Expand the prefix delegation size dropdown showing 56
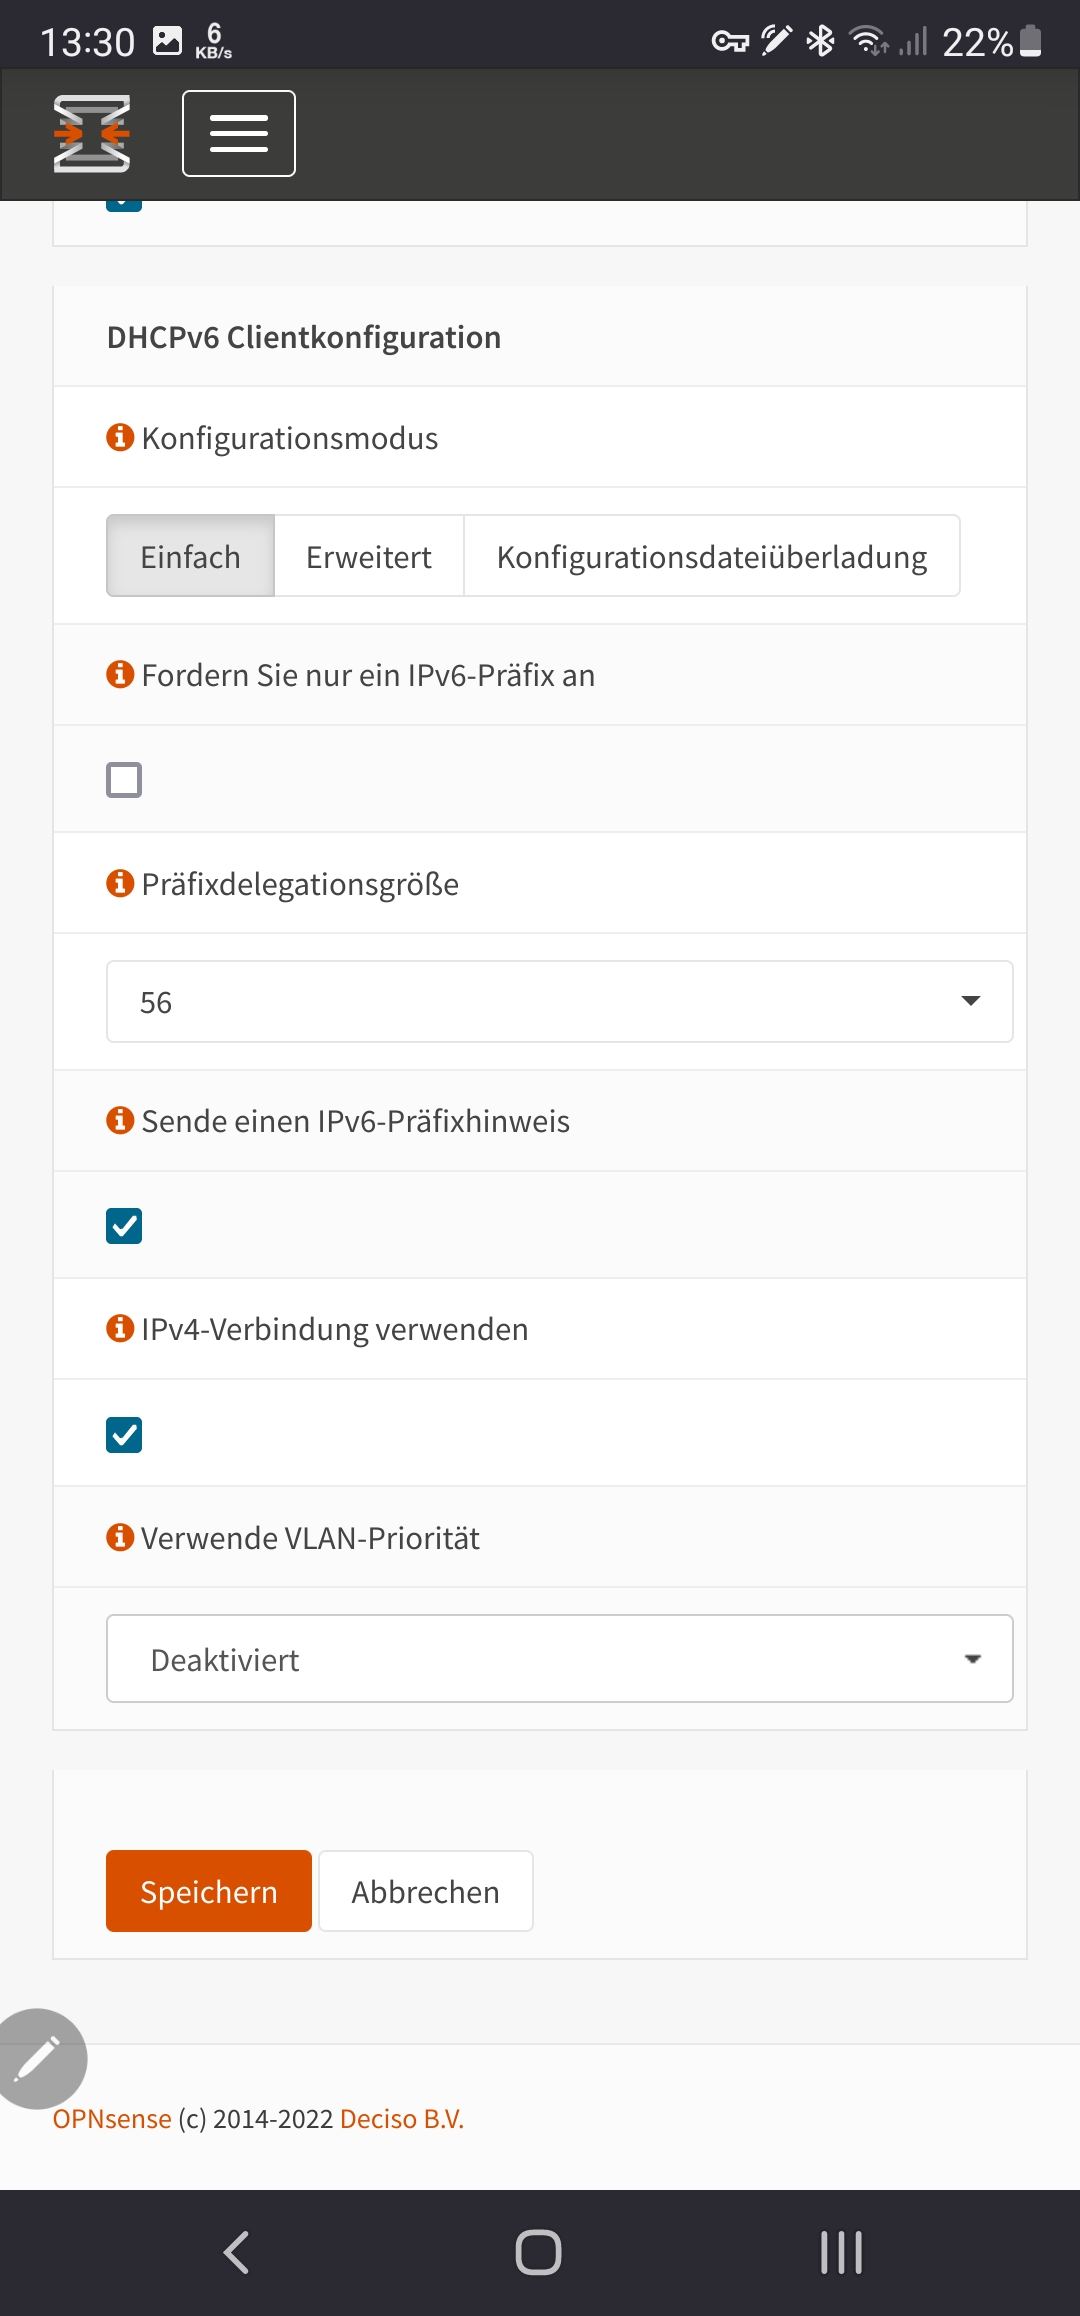The image size is (1080, 2316). click(x=559, y=1002)
